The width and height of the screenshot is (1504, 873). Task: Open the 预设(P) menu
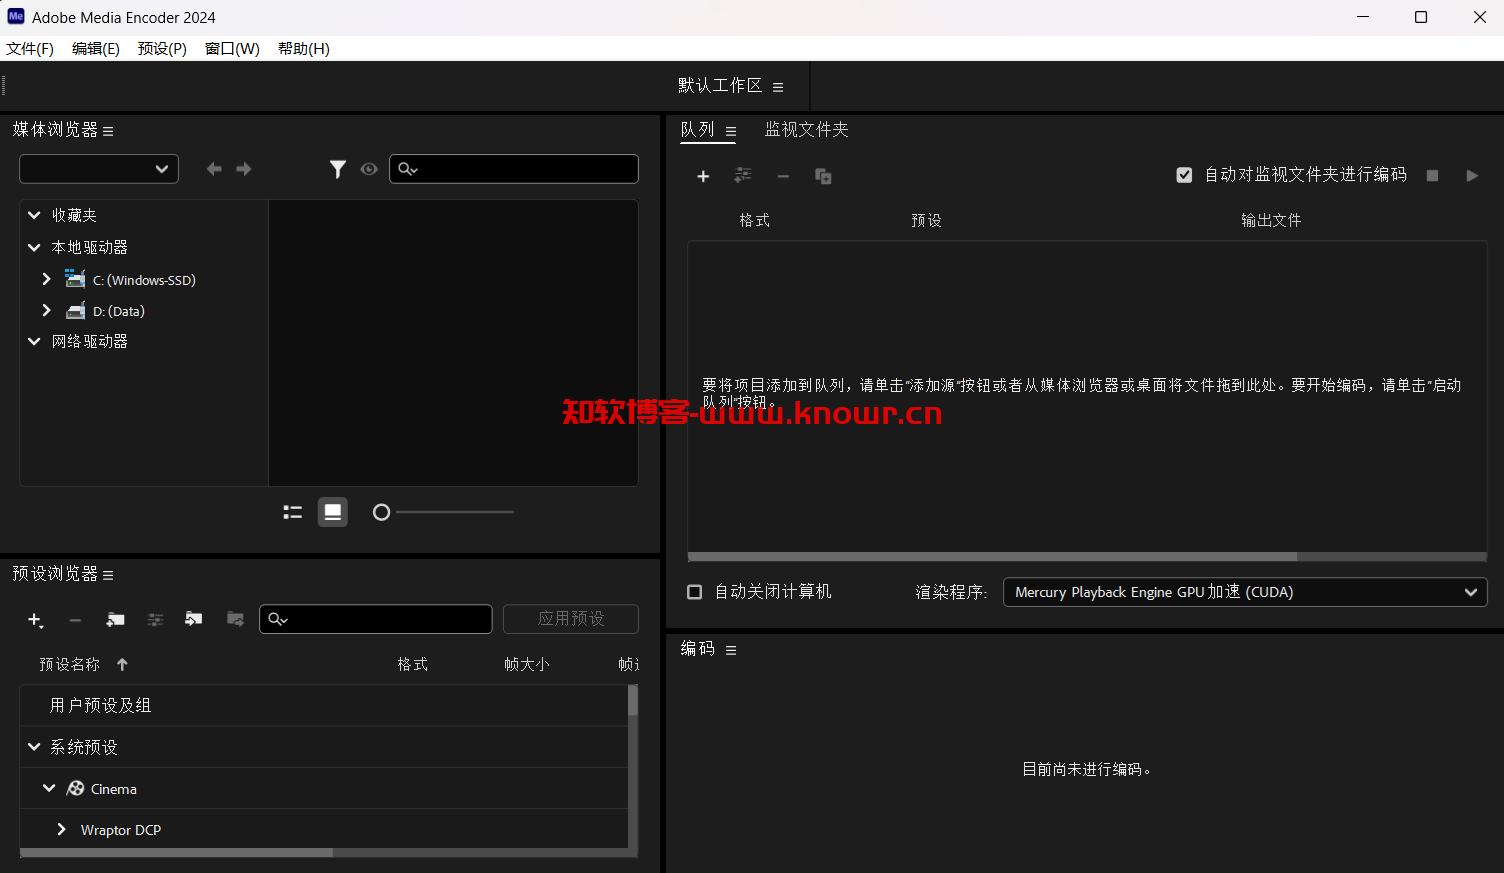162,48
